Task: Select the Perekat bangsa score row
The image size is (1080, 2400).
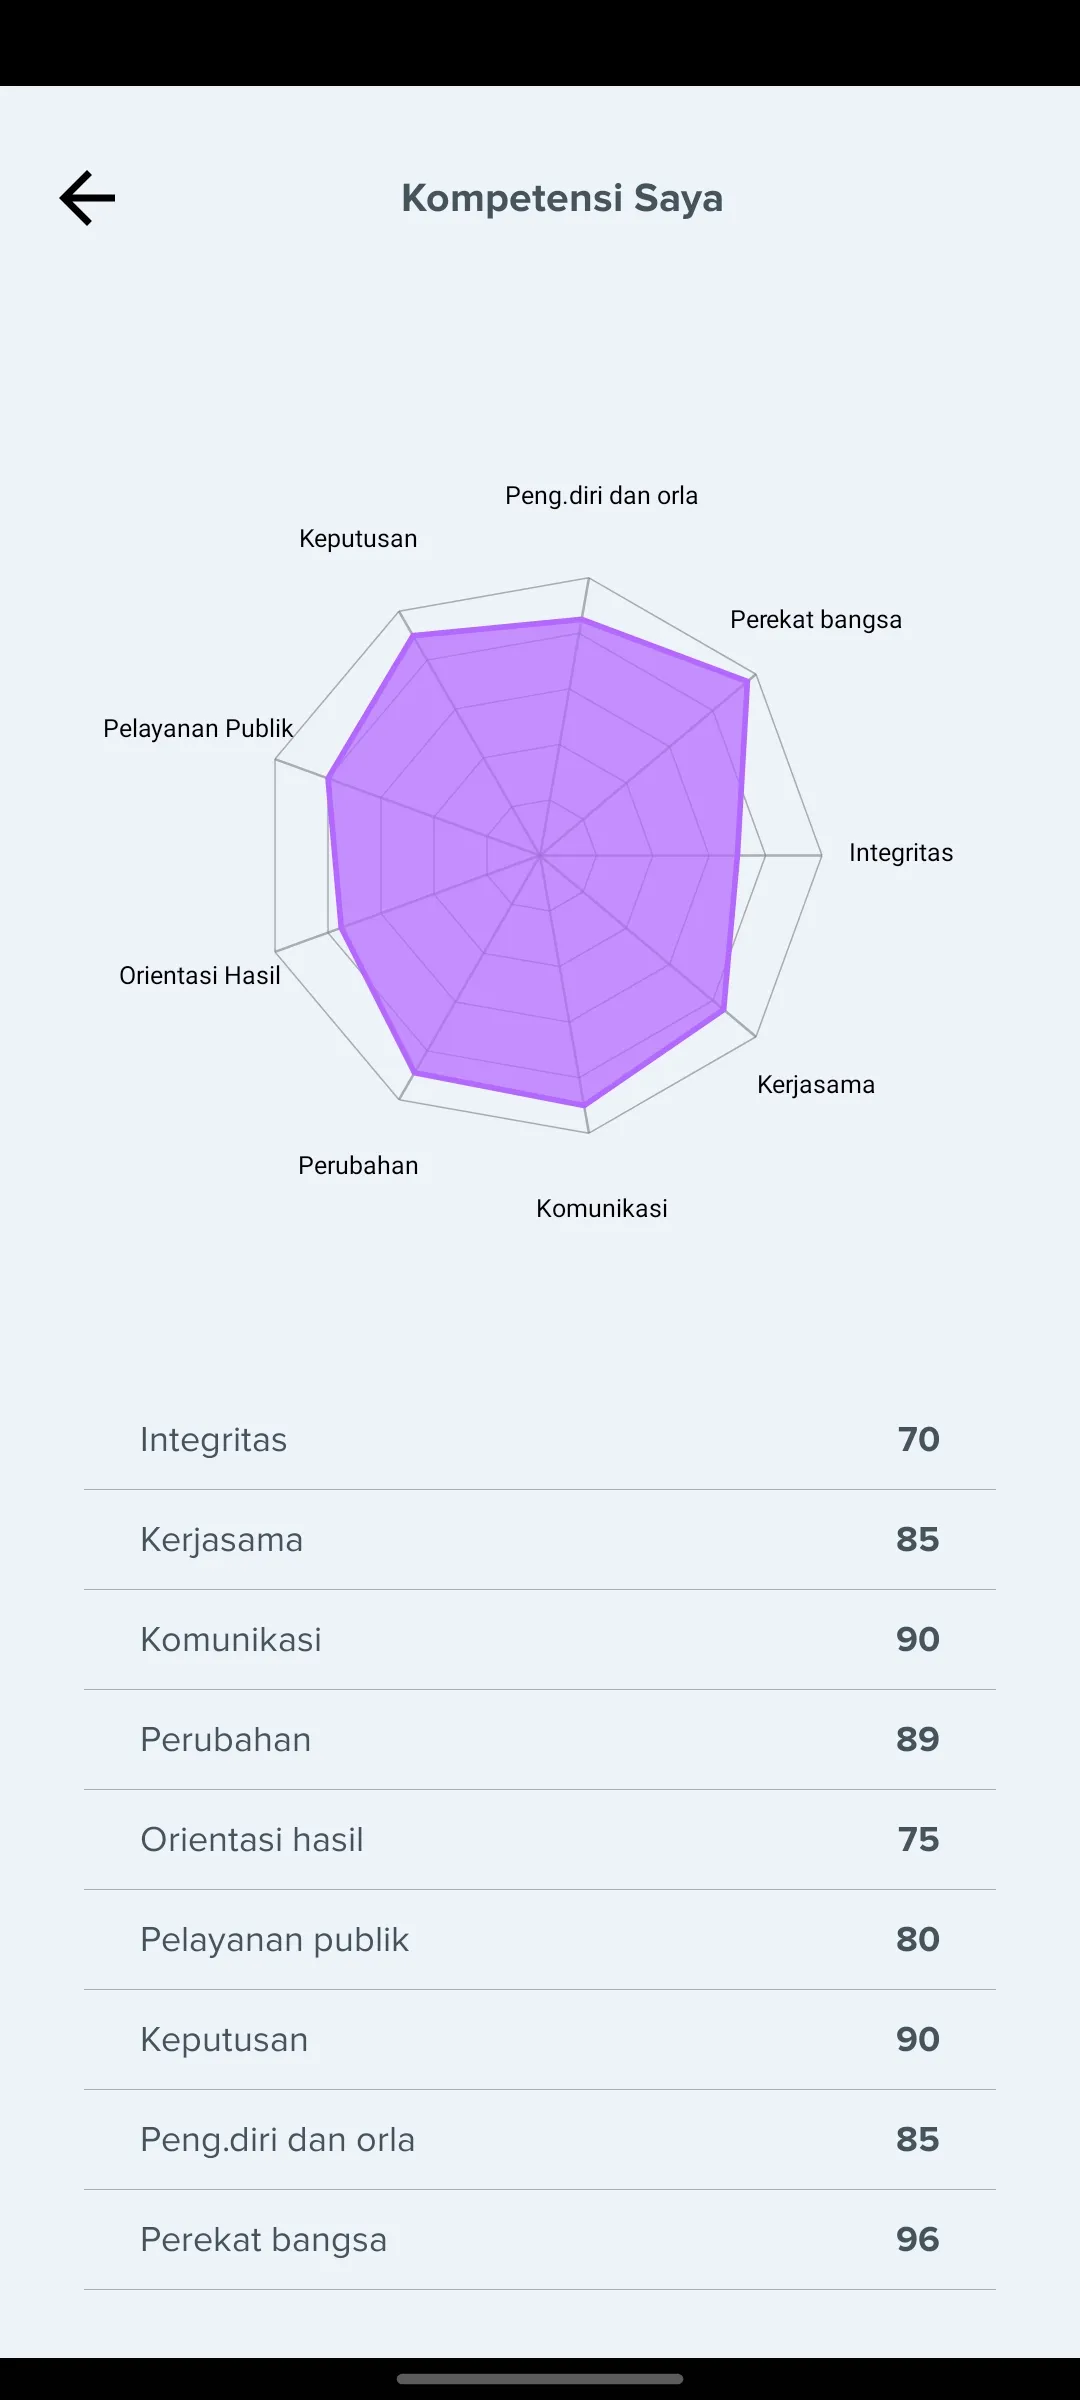Action: point(540,2240)
